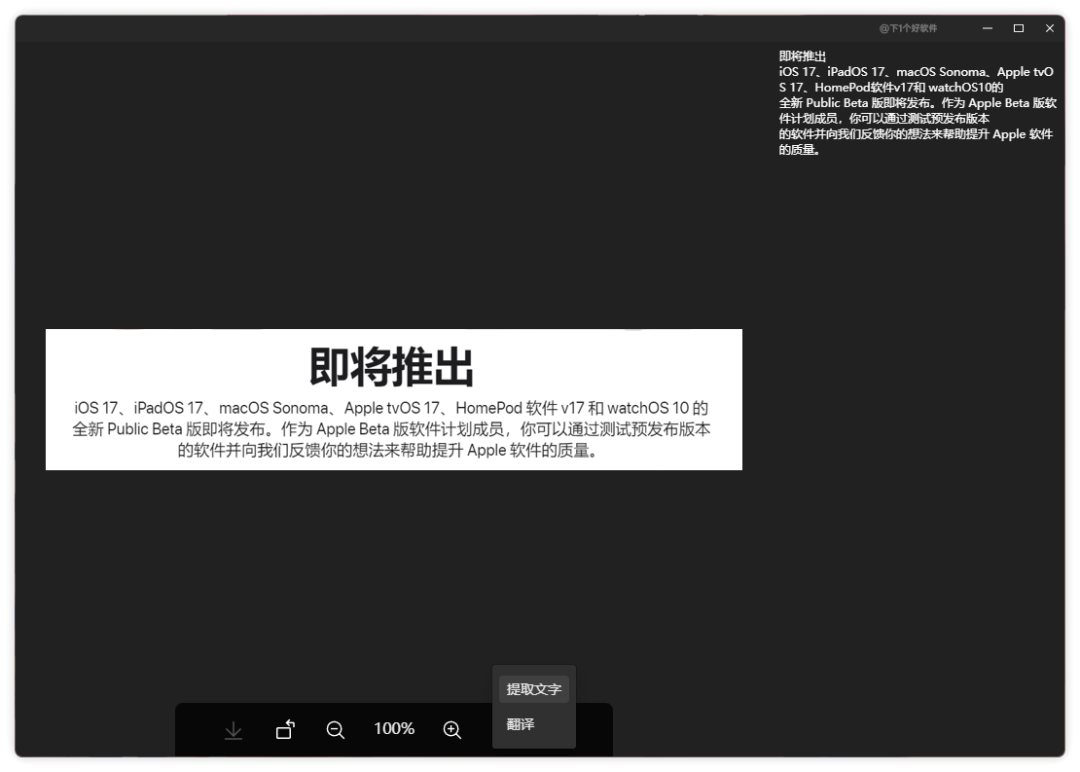Screen dimensions: 1080x772
Task: Choose 翻译 from the popup menu
Action: click(534, 724)
